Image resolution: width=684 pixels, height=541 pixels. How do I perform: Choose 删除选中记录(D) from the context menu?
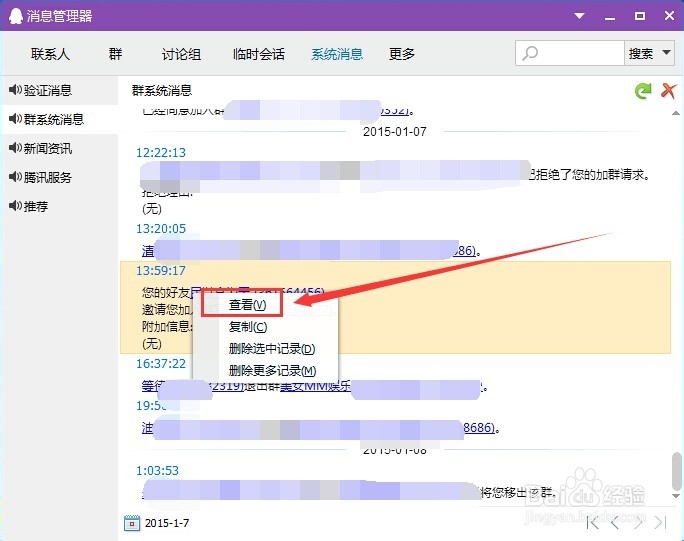271,349
